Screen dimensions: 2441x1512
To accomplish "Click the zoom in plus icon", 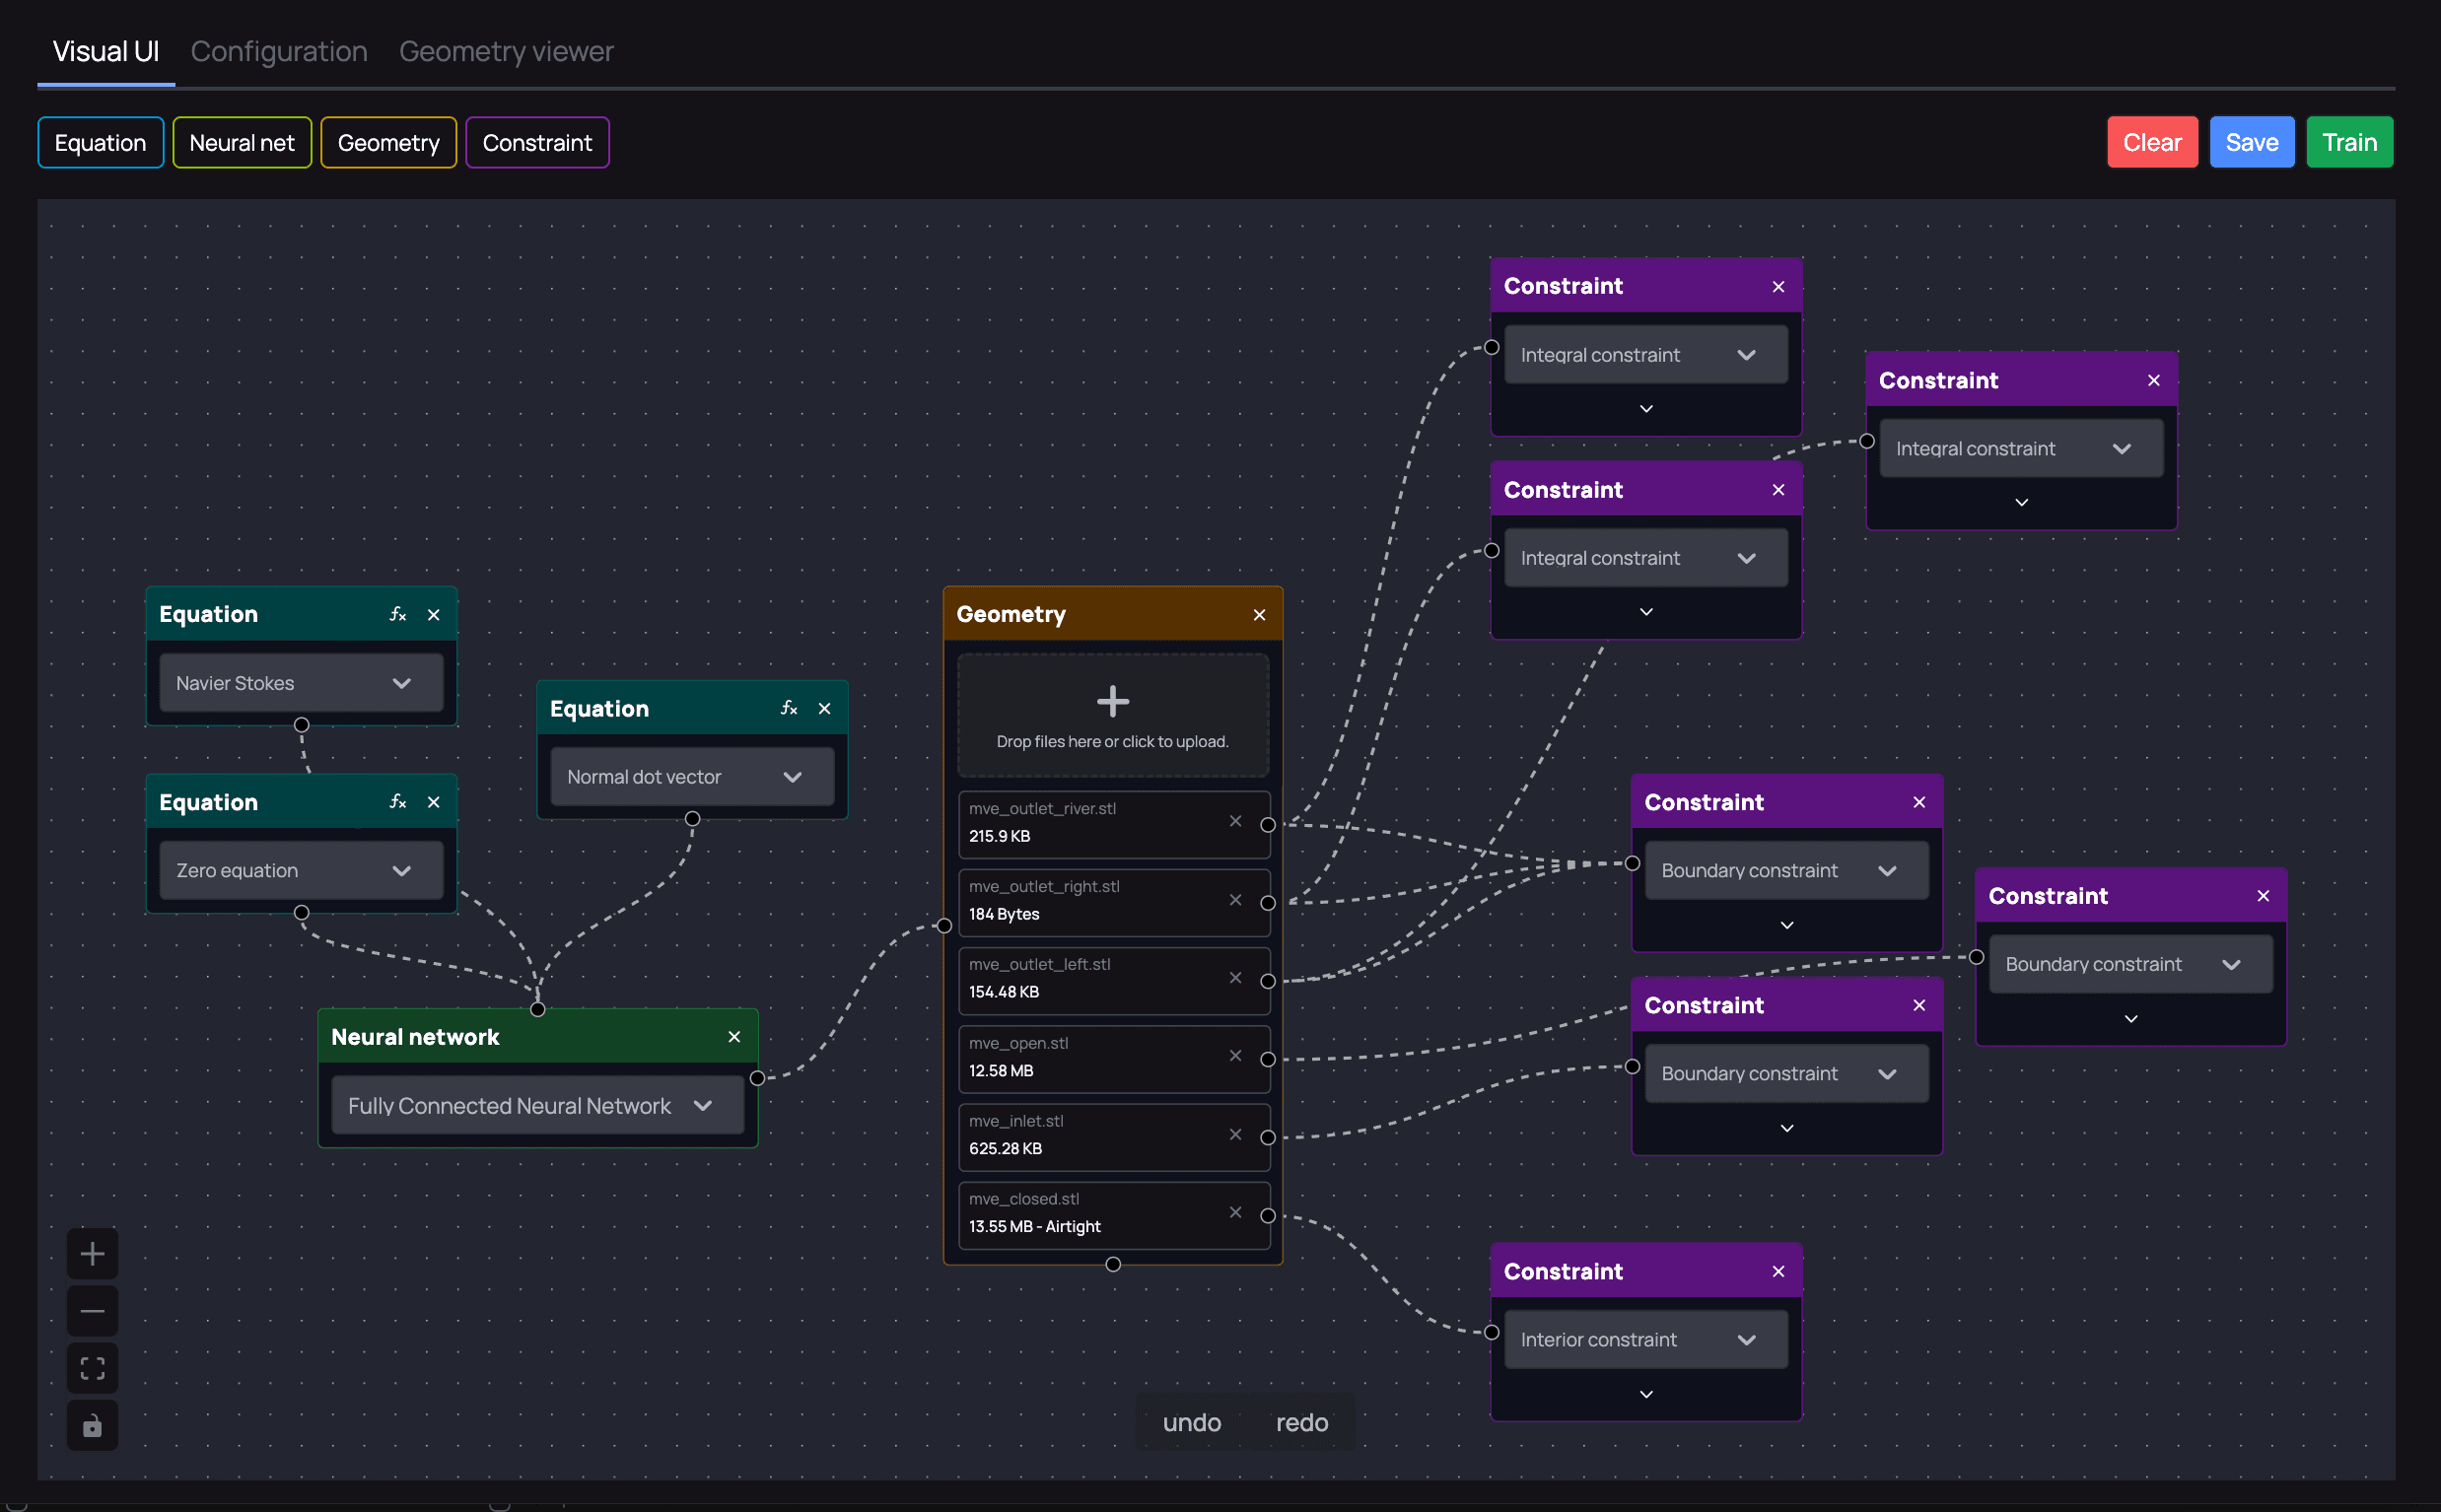I will pyautogui.click(x=92, y=1253).
